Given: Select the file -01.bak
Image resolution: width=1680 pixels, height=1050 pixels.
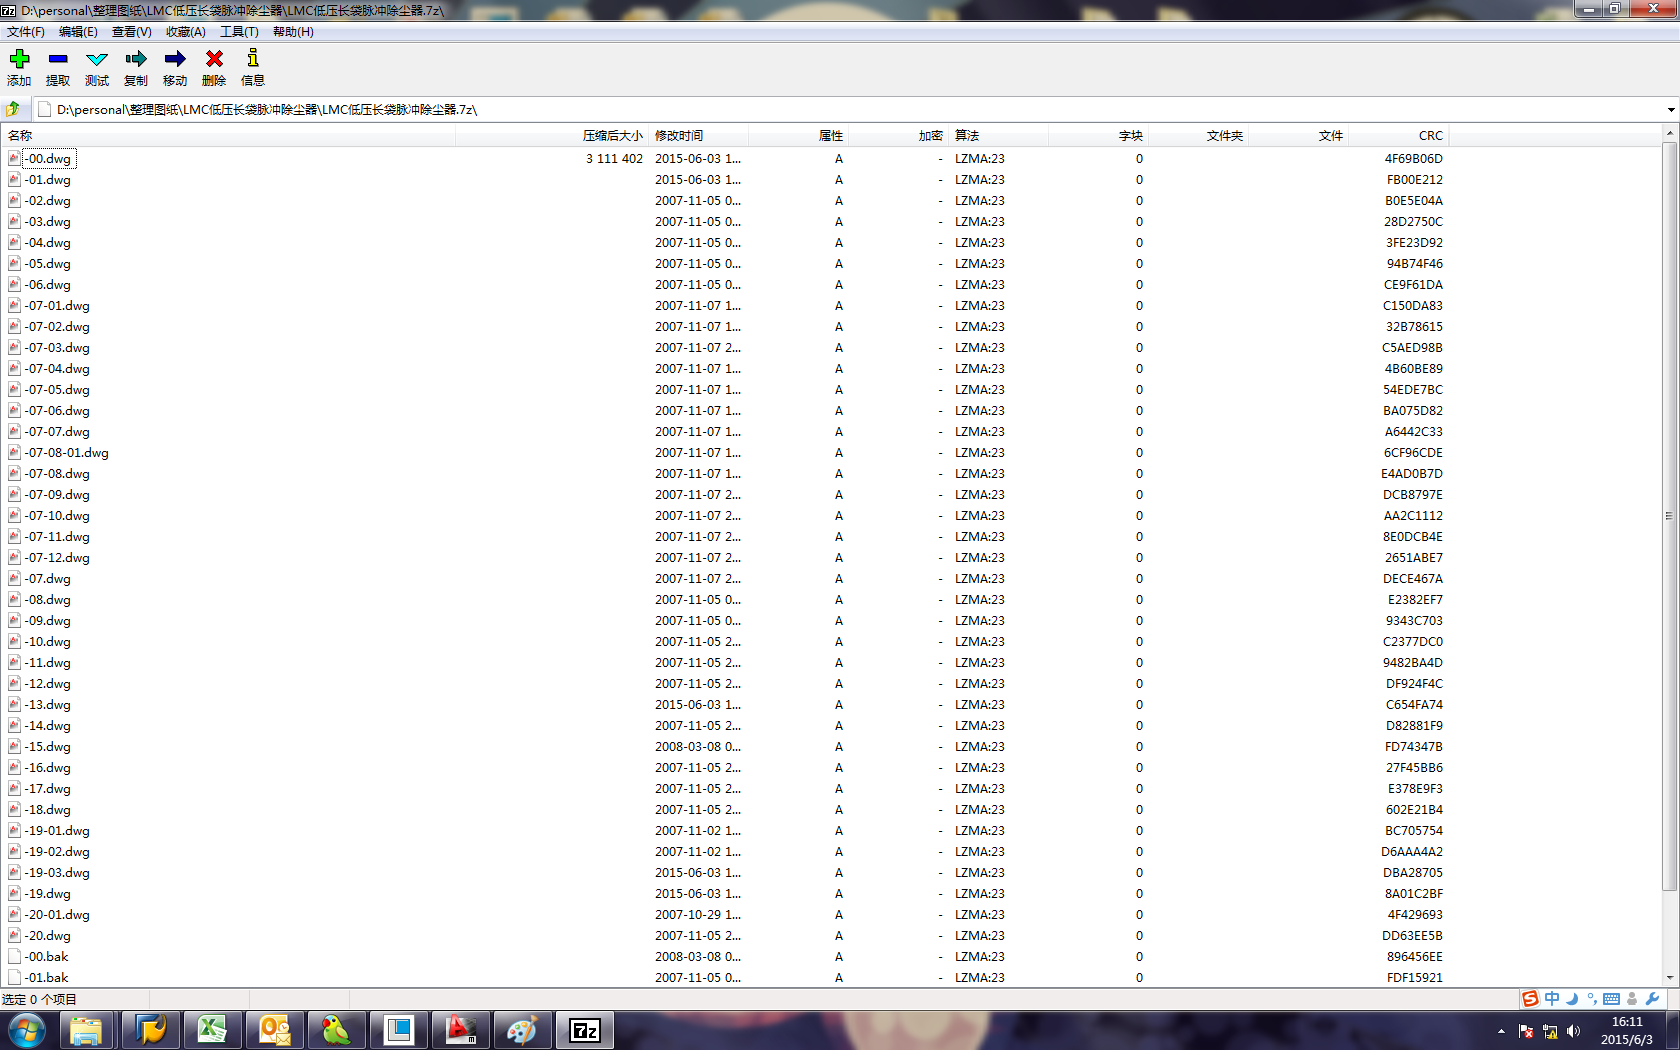Looking at the screenshot, I should tap(47, 978).
